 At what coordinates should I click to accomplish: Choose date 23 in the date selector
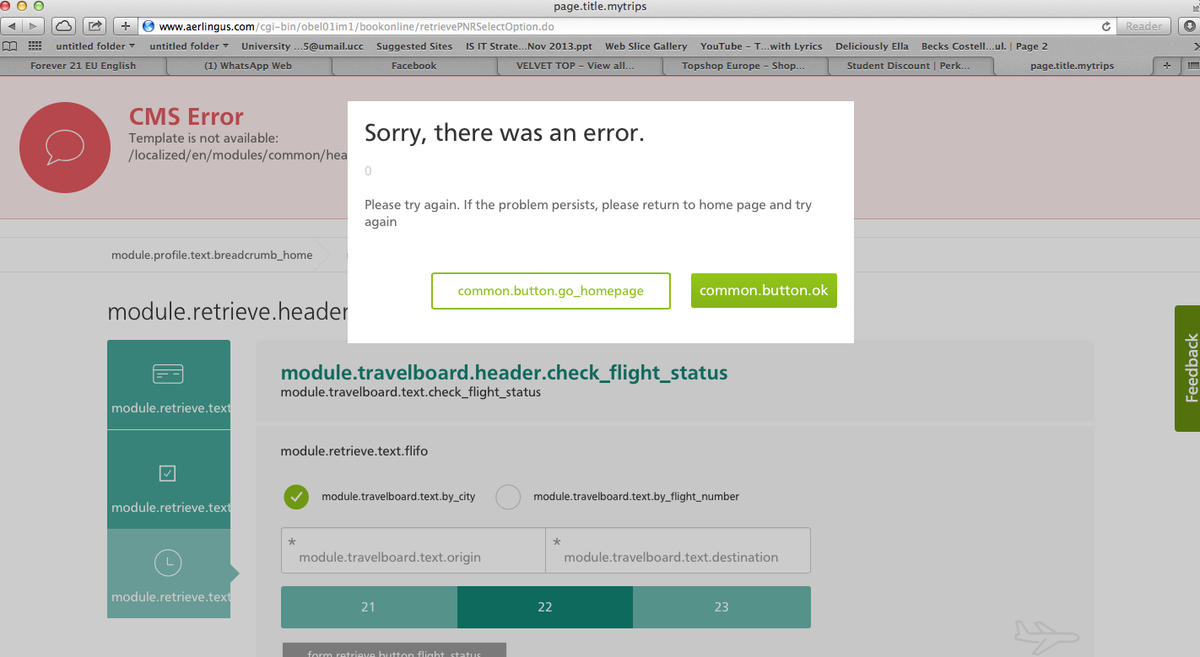722,607
